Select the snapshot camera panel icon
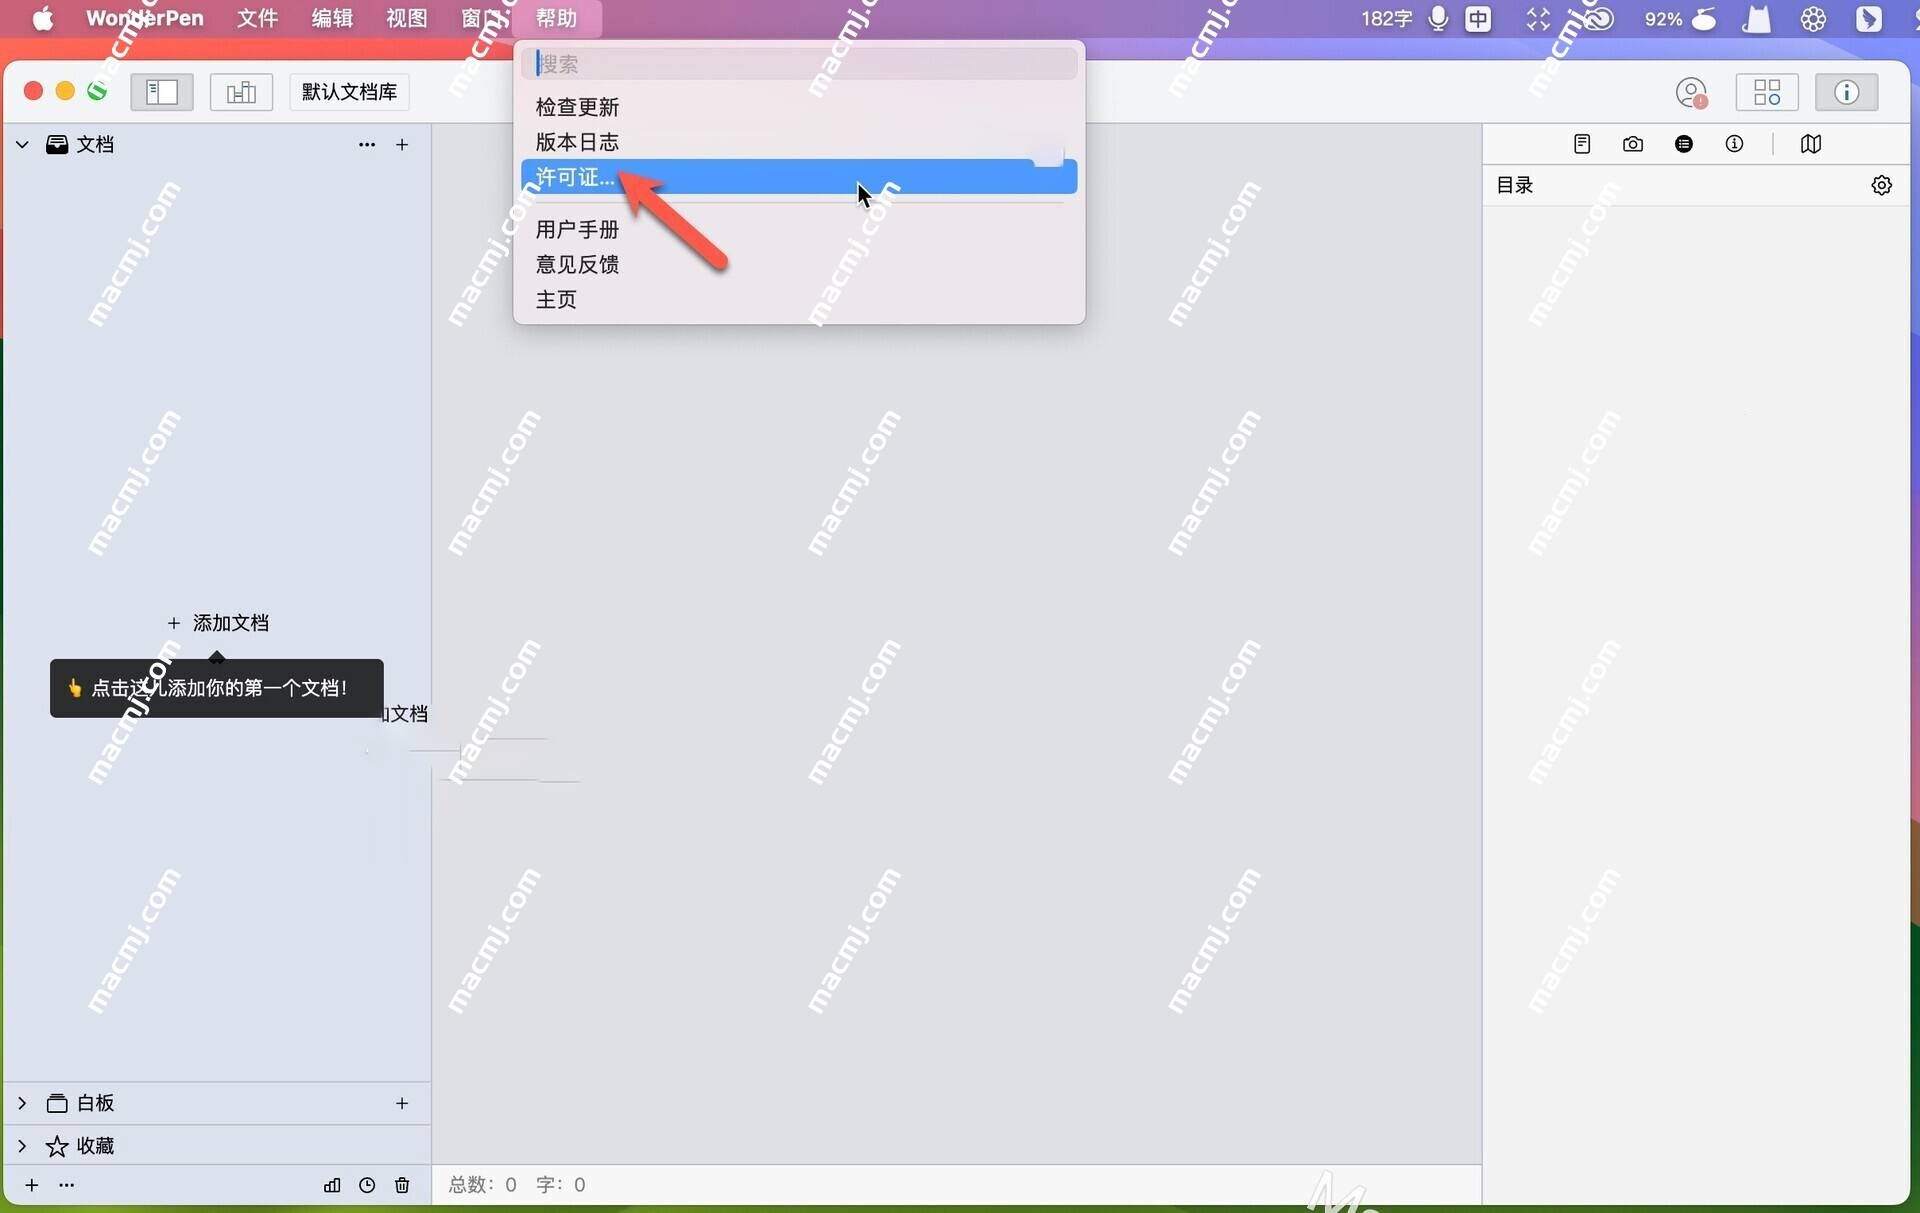The image size is (1920, 1213). click(x=1633, y=144)
